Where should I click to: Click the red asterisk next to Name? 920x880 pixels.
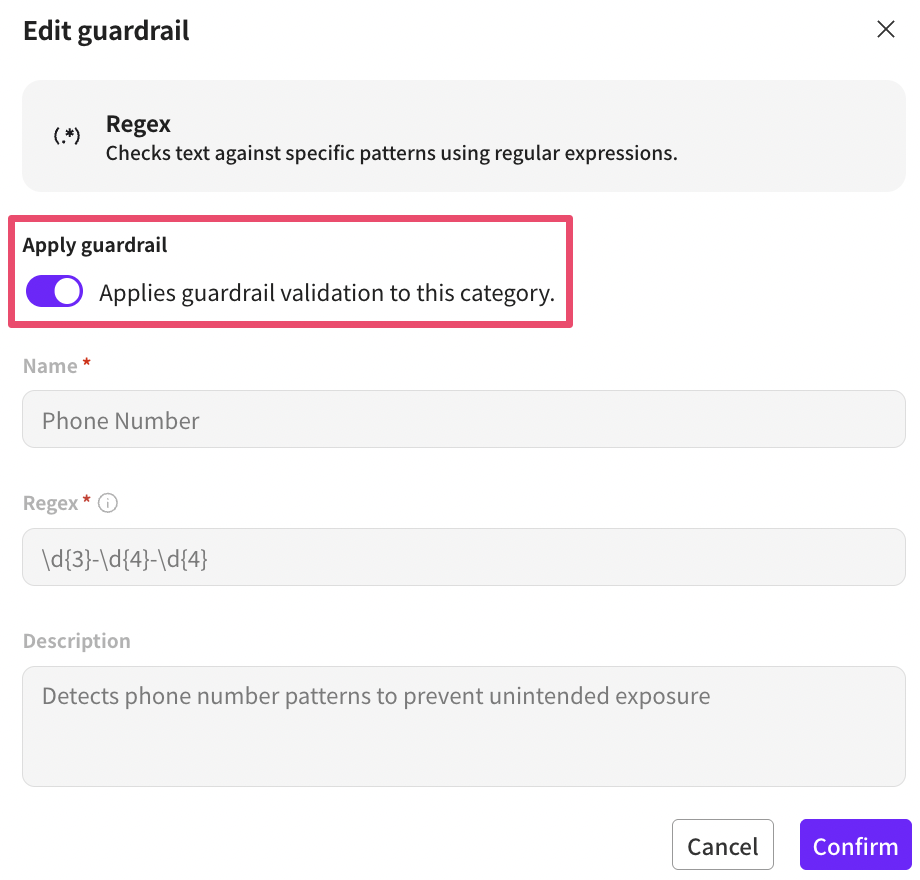(87, 365)
